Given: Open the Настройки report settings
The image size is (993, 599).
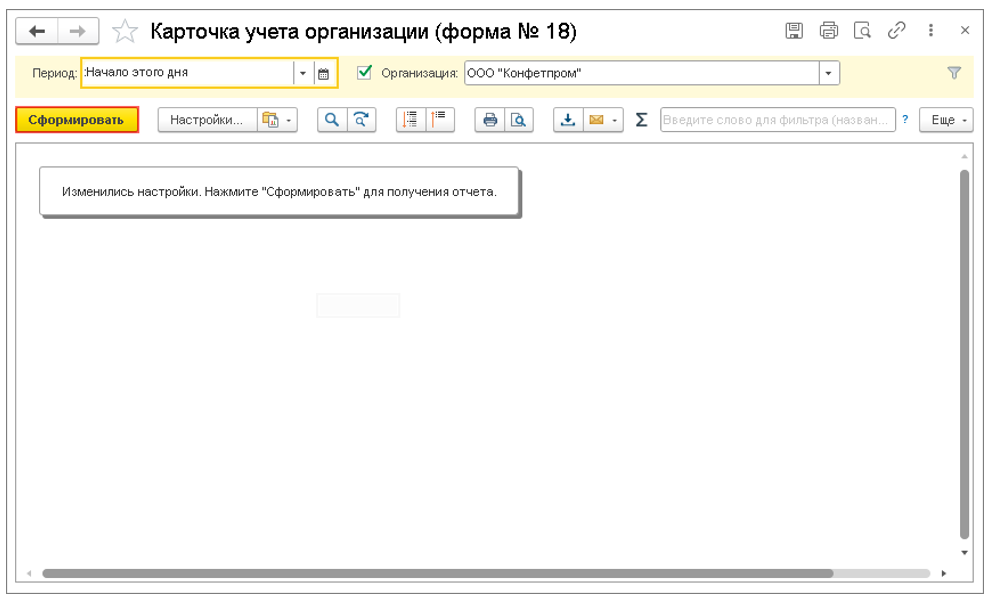Looking at the screenshot, I should tap(206, 120).
